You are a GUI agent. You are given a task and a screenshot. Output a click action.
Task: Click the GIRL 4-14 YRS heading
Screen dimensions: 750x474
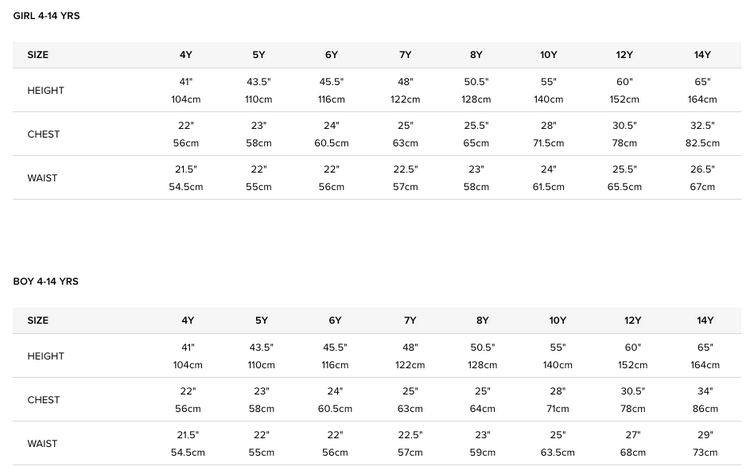tap(46, 16)
